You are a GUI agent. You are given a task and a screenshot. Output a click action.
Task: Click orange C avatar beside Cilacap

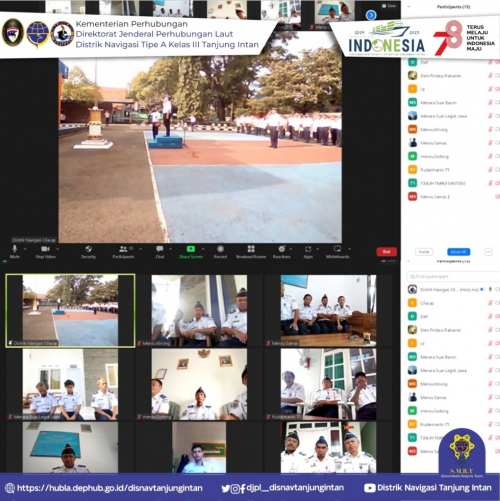pyautogui.click(x=413, y=303)
